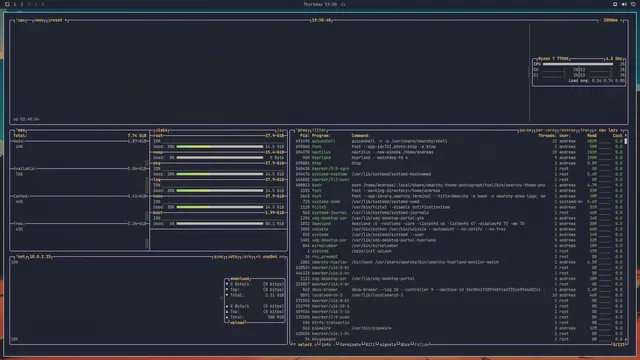Switch network interface with left b arrow

click(258, 257)
